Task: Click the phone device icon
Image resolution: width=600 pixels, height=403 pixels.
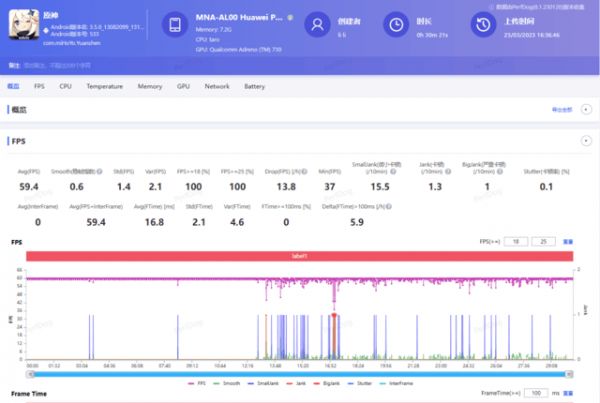Action: [176, 25]
